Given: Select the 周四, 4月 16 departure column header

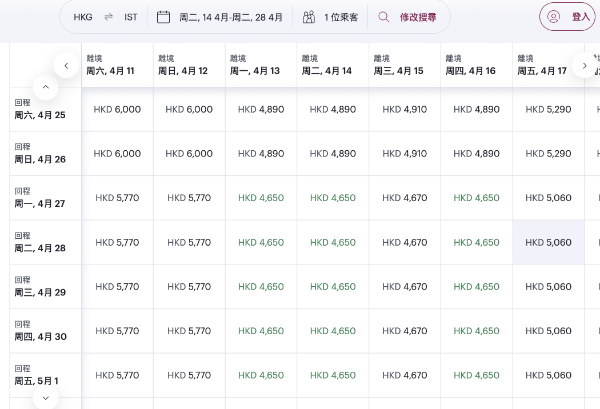Looking at the screenshot, I should [x=476, y=66].
